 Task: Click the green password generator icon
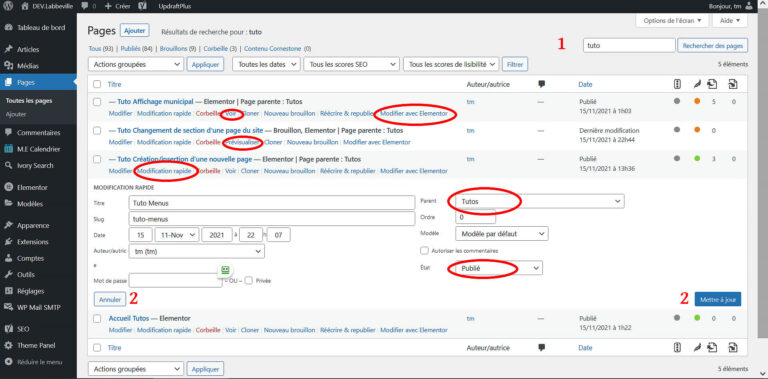pos(225,270)
